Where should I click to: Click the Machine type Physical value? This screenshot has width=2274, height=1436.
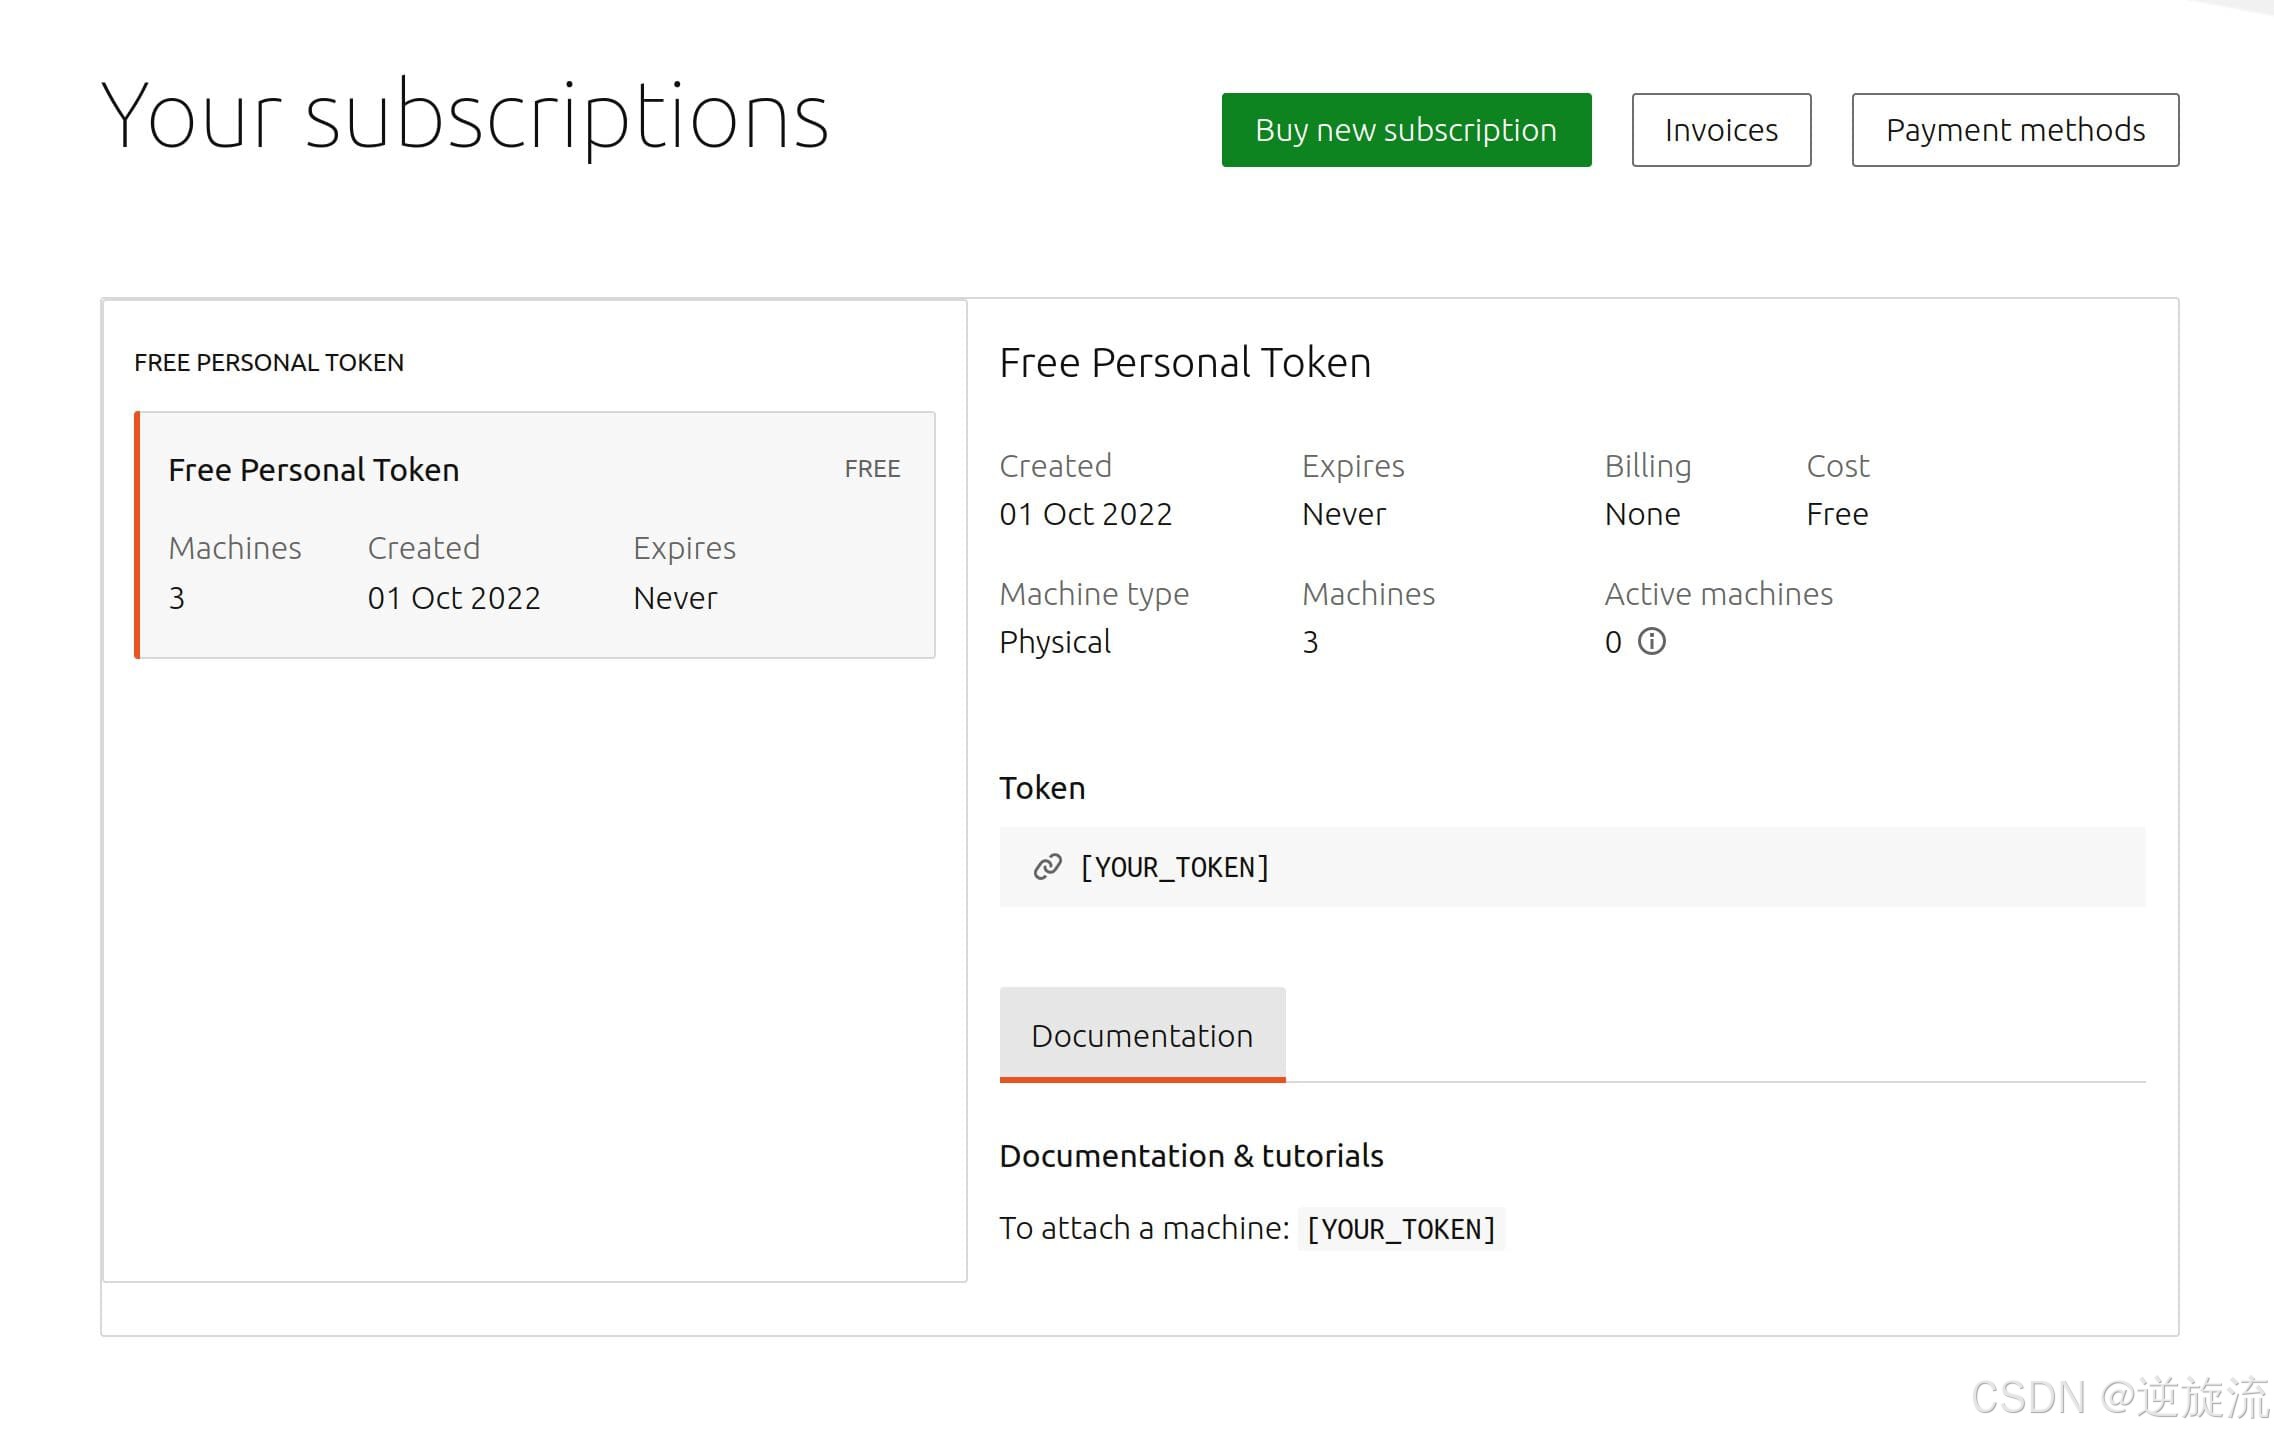coord(1055,642)
